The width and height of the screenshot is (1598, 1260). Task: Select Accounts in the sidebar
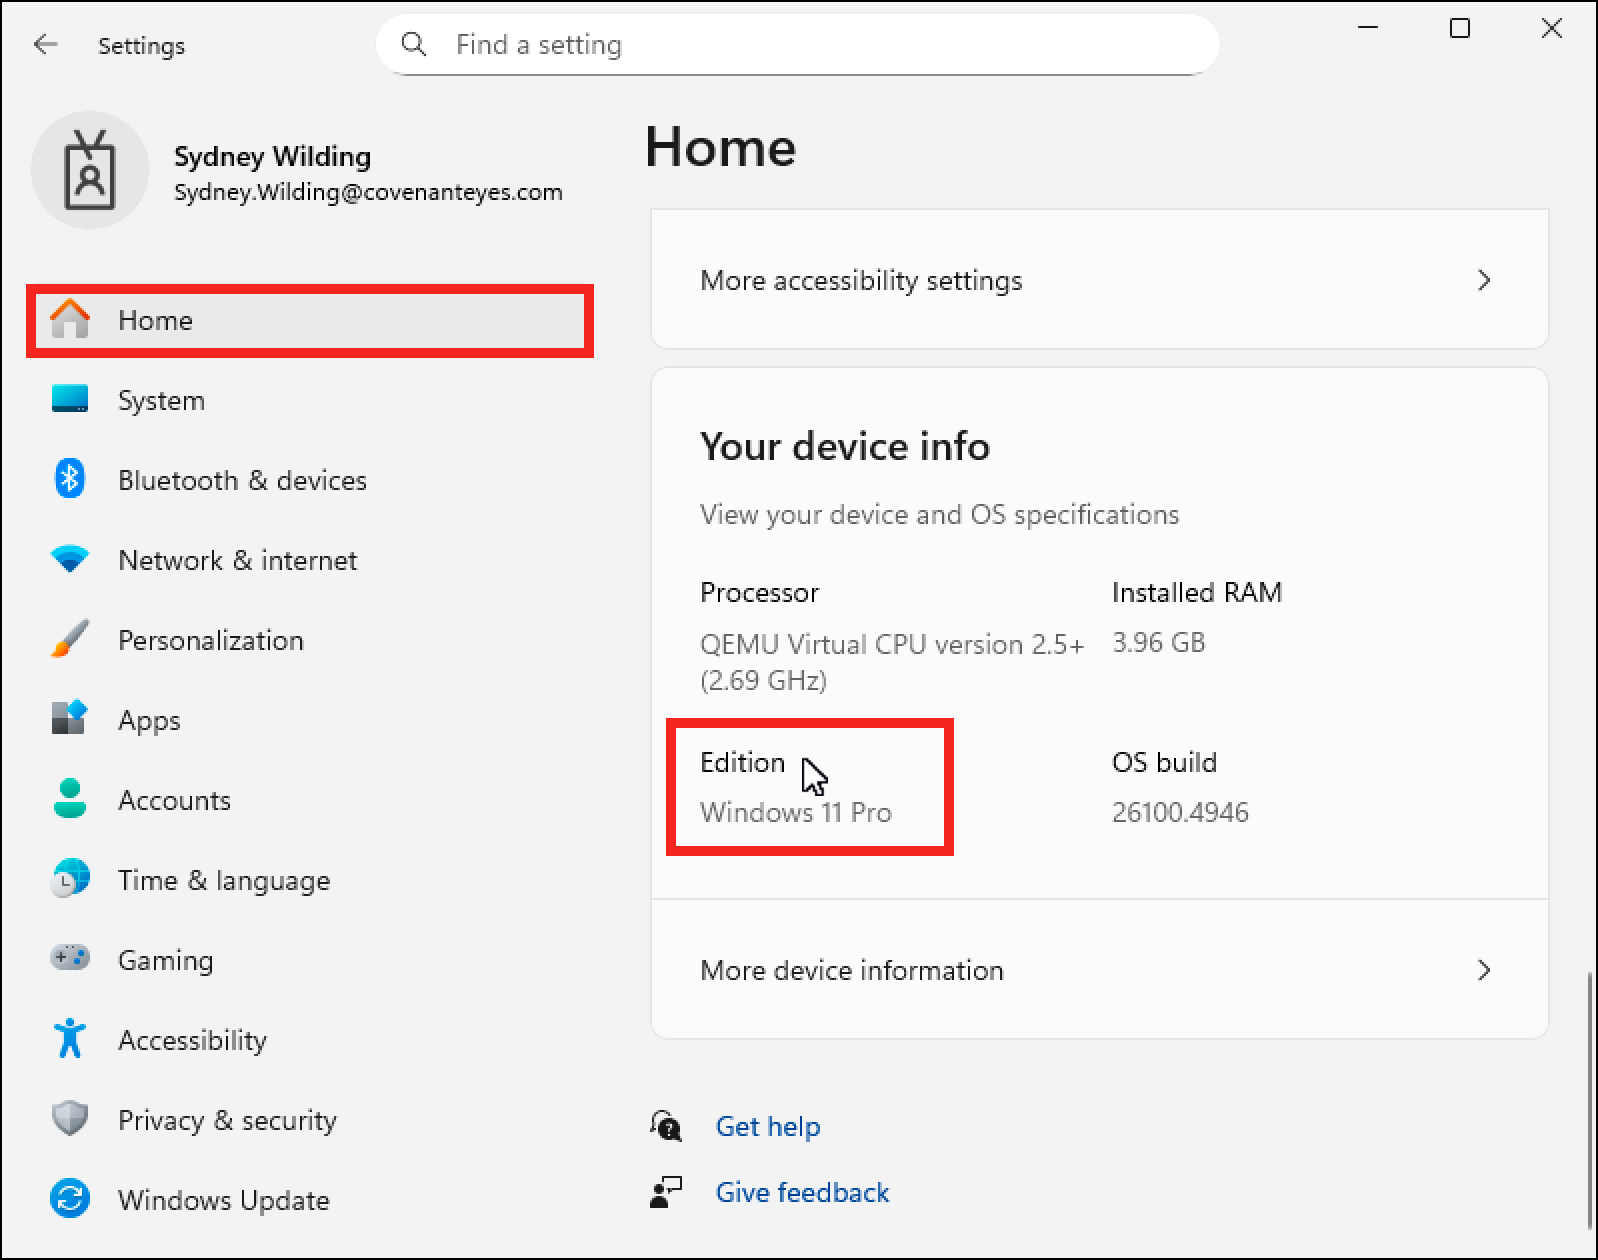174,800
